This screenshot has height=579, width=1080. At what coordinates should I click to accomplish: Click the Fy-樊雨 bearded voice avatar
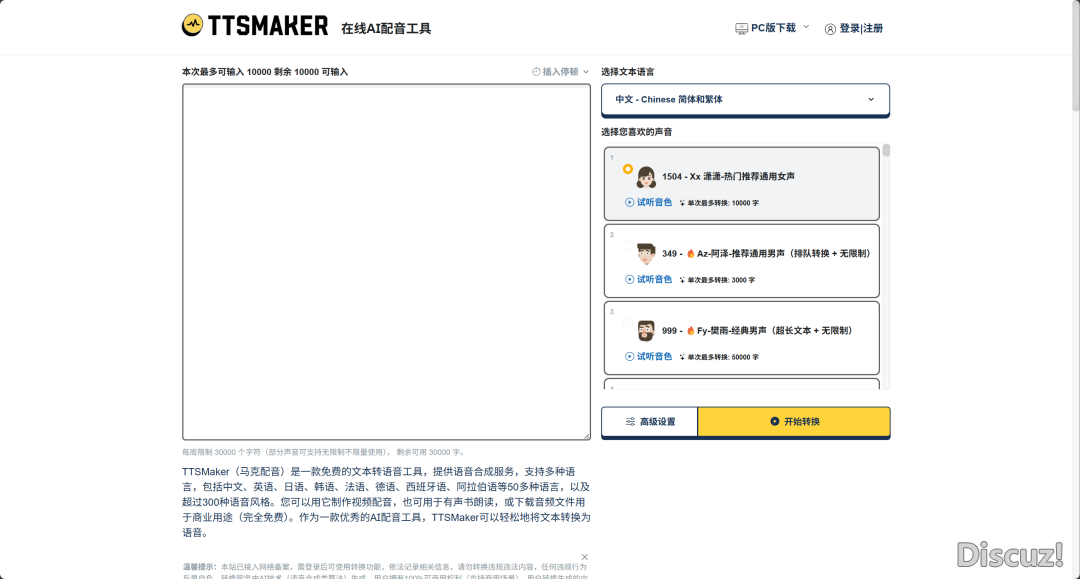(x=645, y=331)
